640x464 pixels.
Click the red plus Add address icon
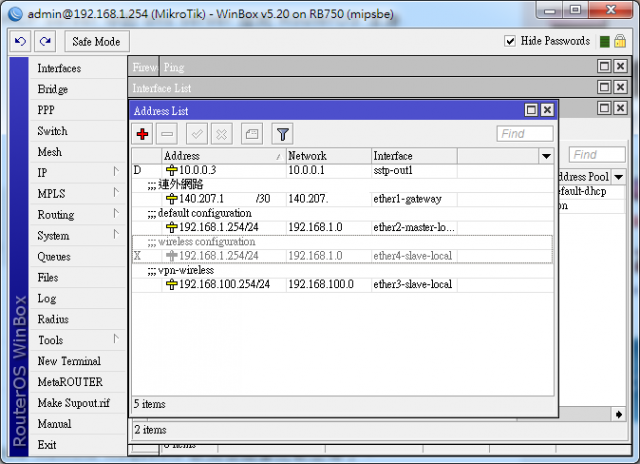pyautogui.click(x=142, y=134)
